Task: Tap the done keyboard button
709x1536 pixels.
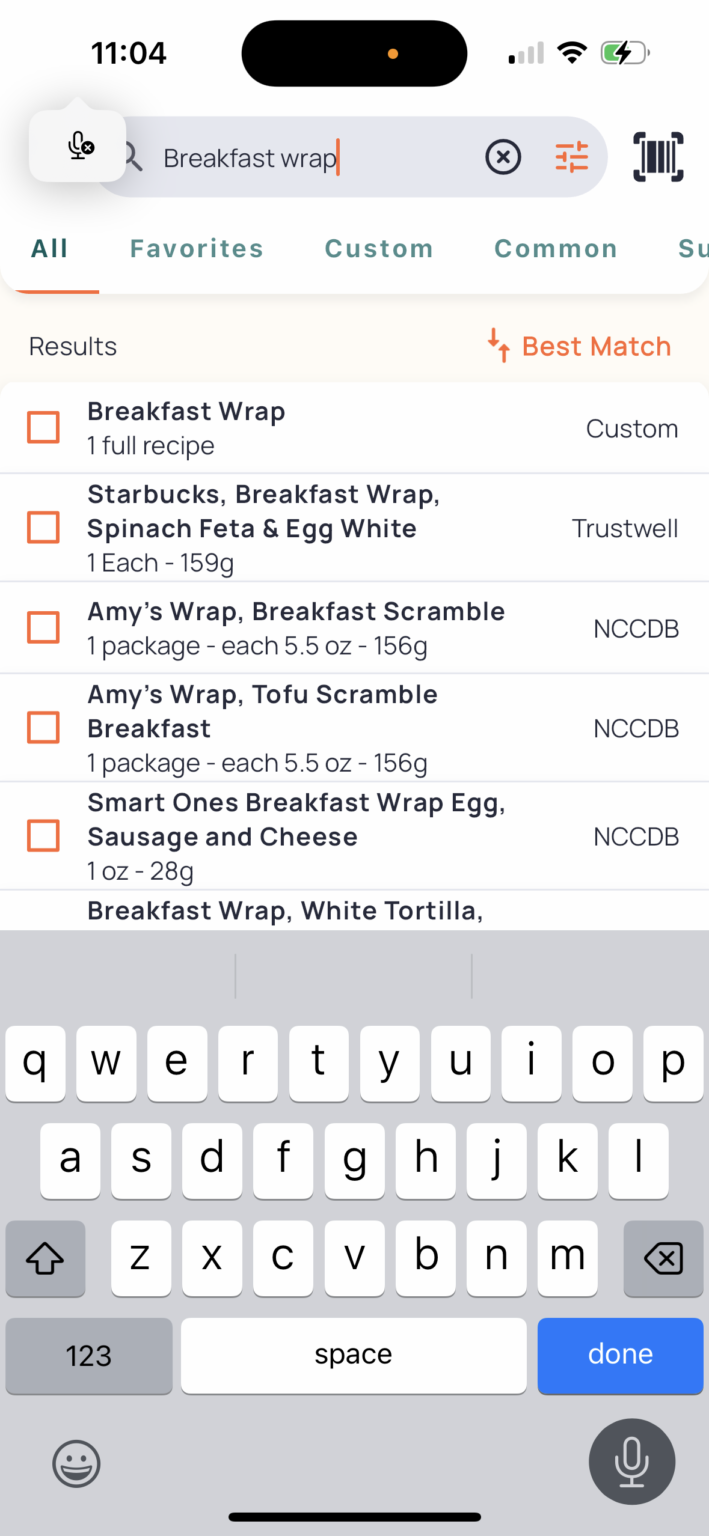Action: pos(620,1355)
